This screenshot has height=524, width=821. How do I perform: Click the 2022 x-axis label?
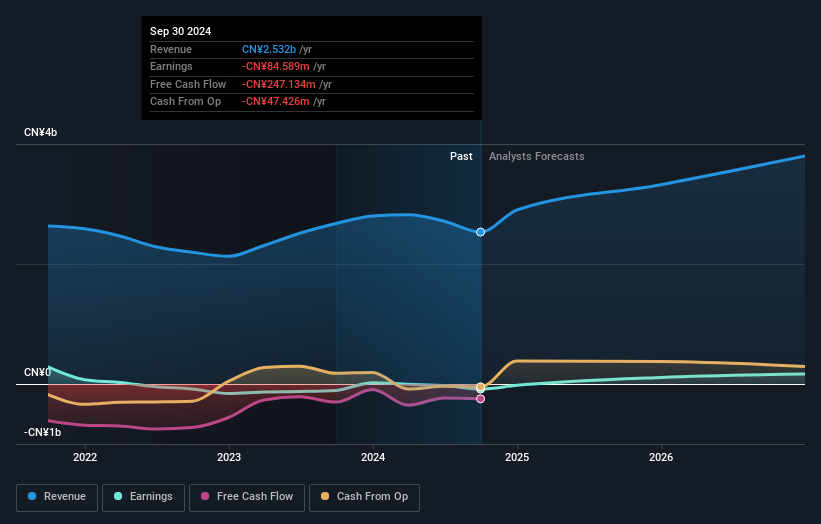(x=85, y=457)
